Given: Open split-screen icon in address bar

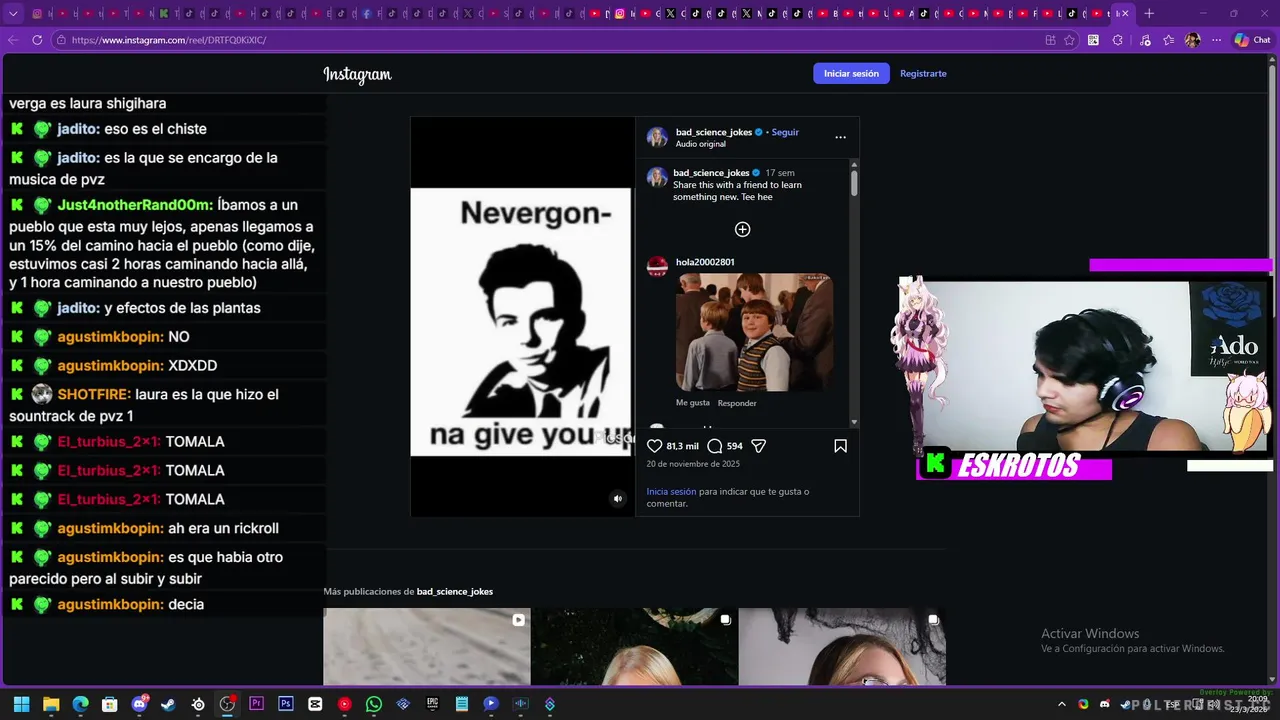Looking at the screenshot, I should pos(1050,40).
